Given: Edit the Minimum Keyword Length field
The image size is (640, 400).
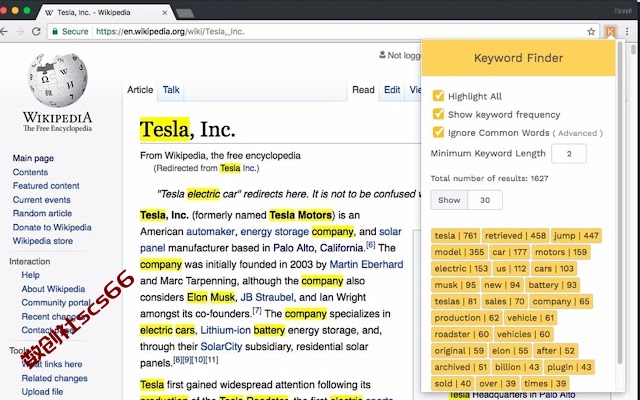Looking at the screenshot, I should pyautogui.click(x=569, y=154).
